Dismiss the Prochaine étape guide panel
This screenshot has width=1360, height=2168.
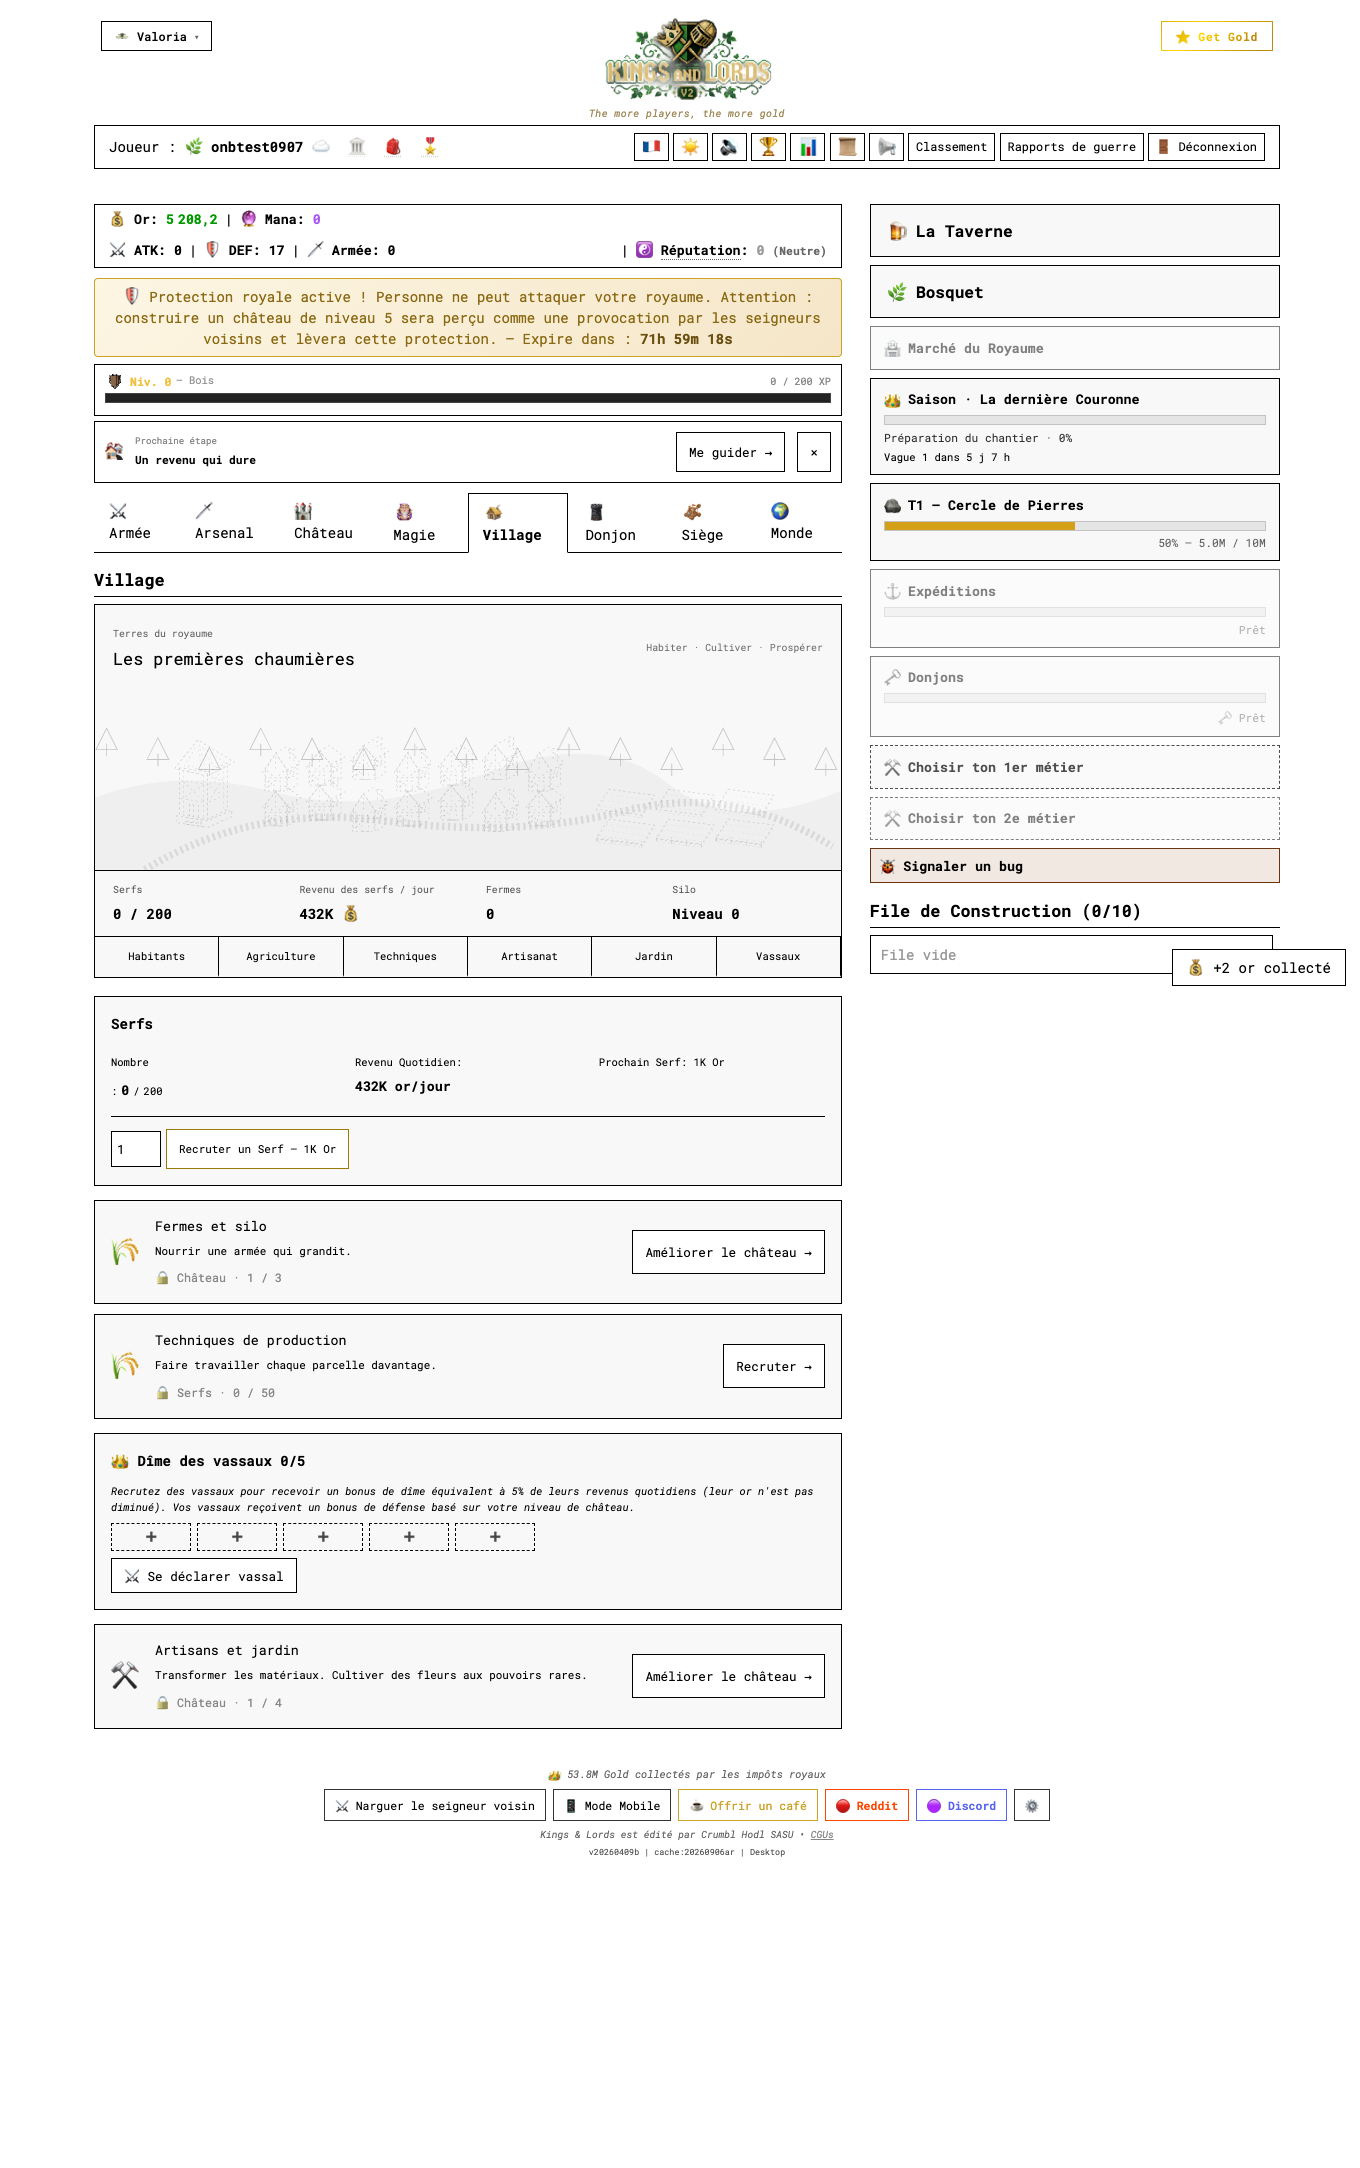[814, 452]
